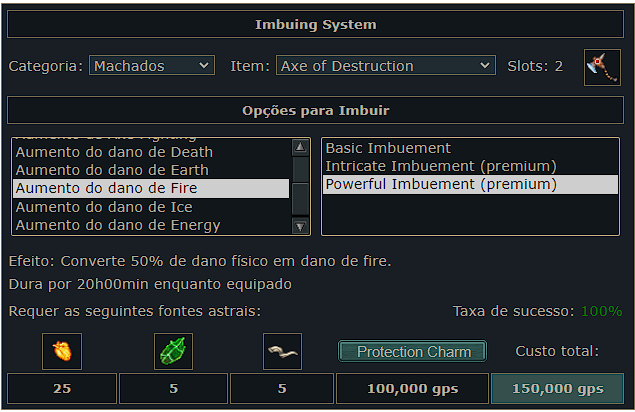Image resolution: width=635 pixels, height=412 pixels.
Task: Toggle the Protection Charm button
Action: [x=413, y=352]
